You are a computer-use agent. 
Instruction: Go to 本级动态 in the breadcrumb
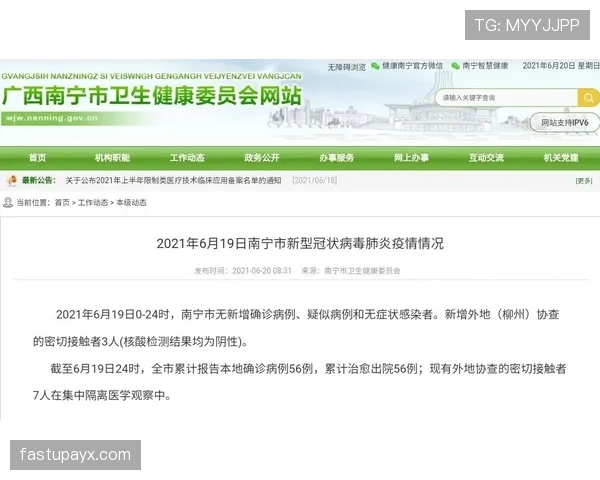coord(131,202)
